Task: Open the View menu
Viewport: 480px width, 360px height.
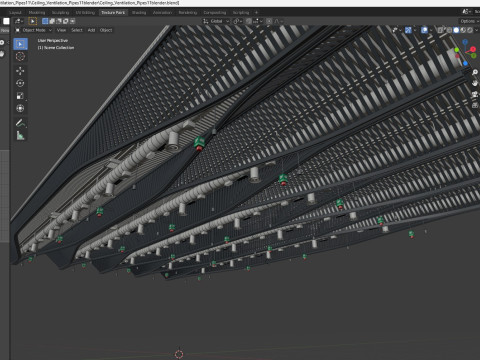Action: click(x=61, y=30)
